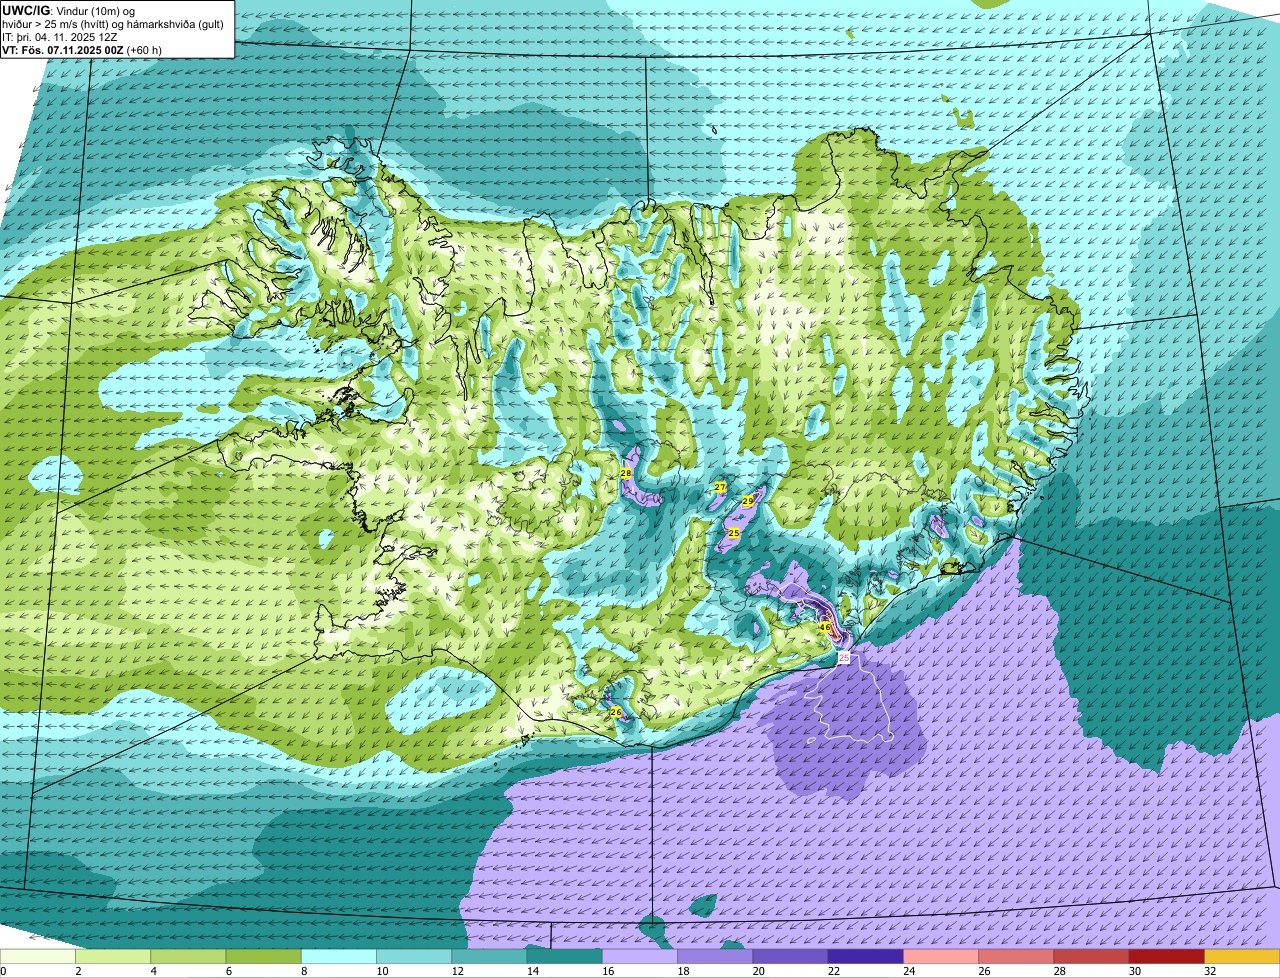1280x978 pixels.
Task: Click the 'IT: þri. 04. 11. 2025 12Z' line
Action: [58, 37]
